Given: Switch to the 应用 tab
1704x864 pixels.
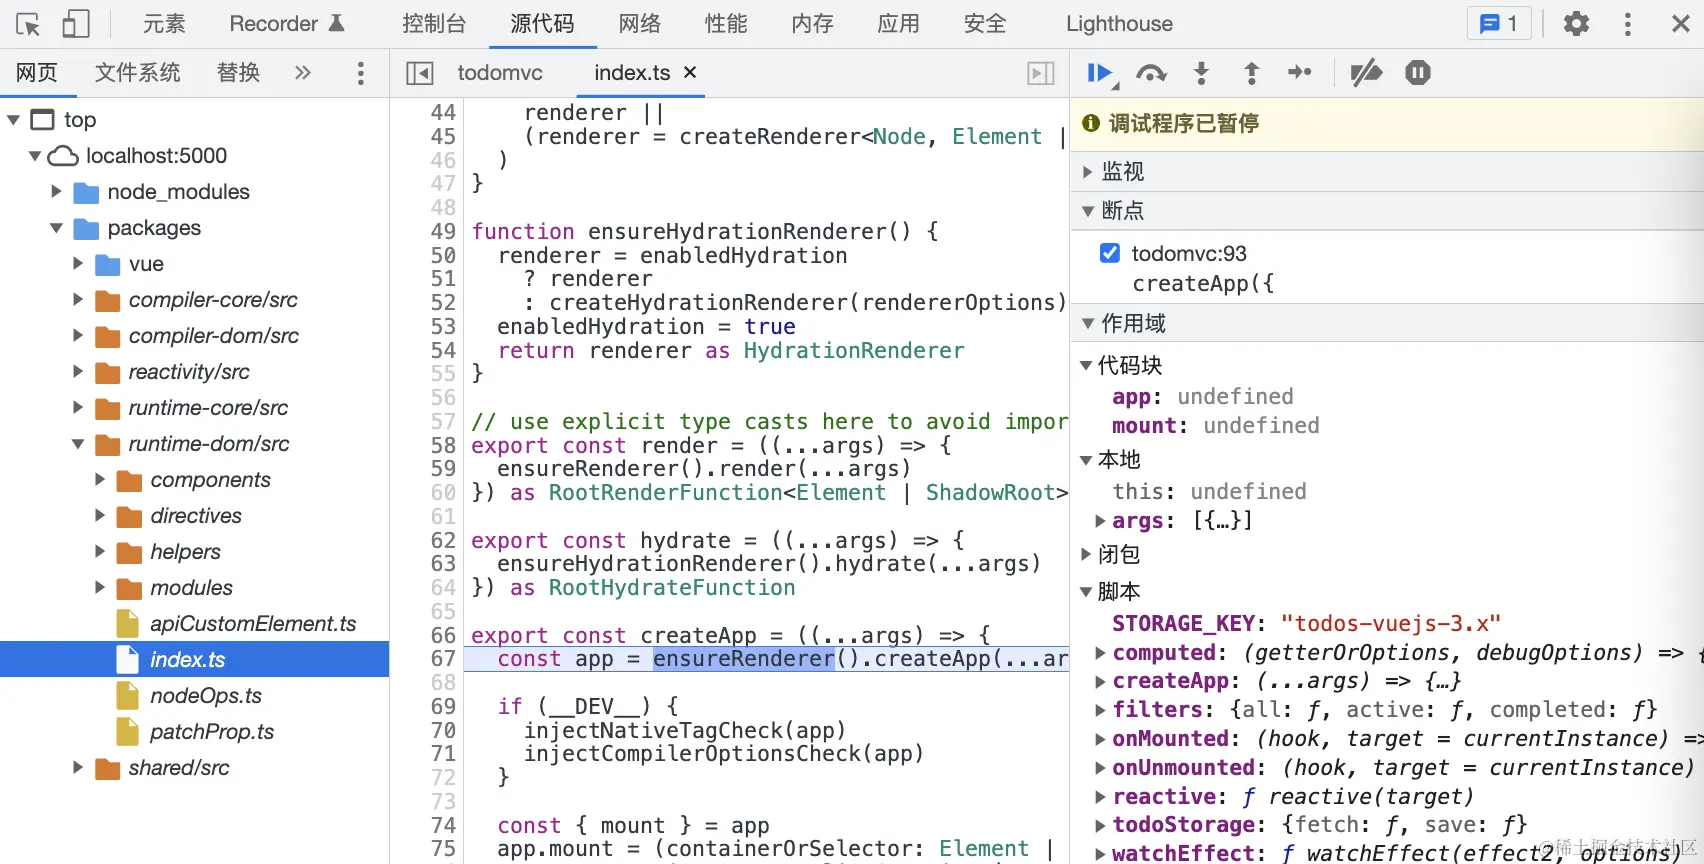Looking at the screenshot, I should 898,24.
